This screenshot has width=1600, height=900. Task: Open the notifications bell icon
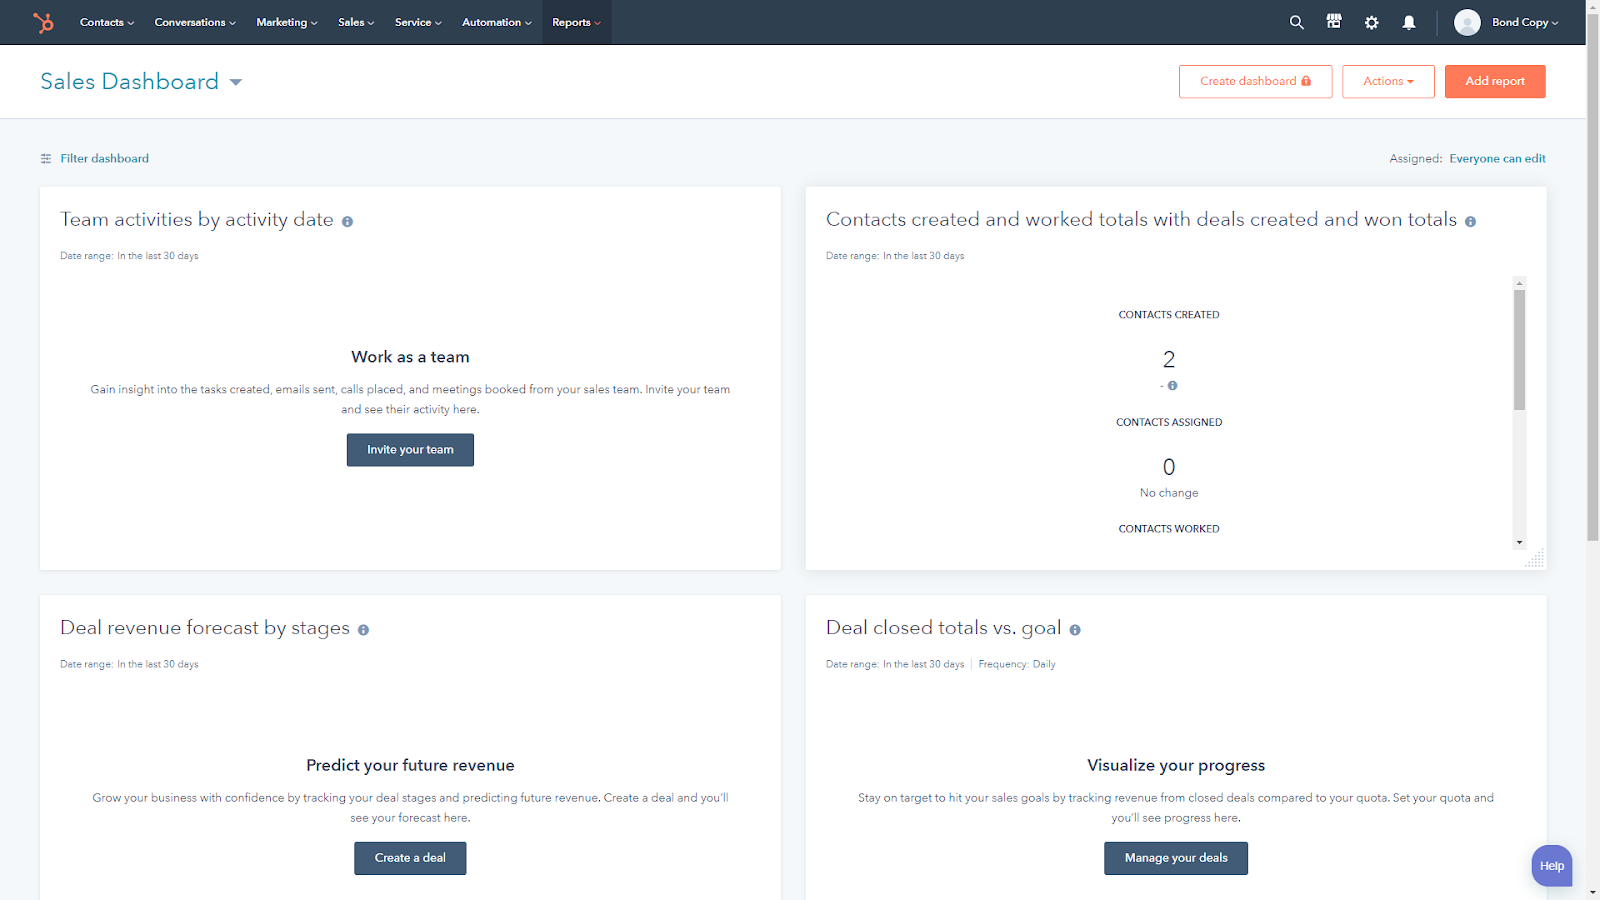[x=1408, y=22]
